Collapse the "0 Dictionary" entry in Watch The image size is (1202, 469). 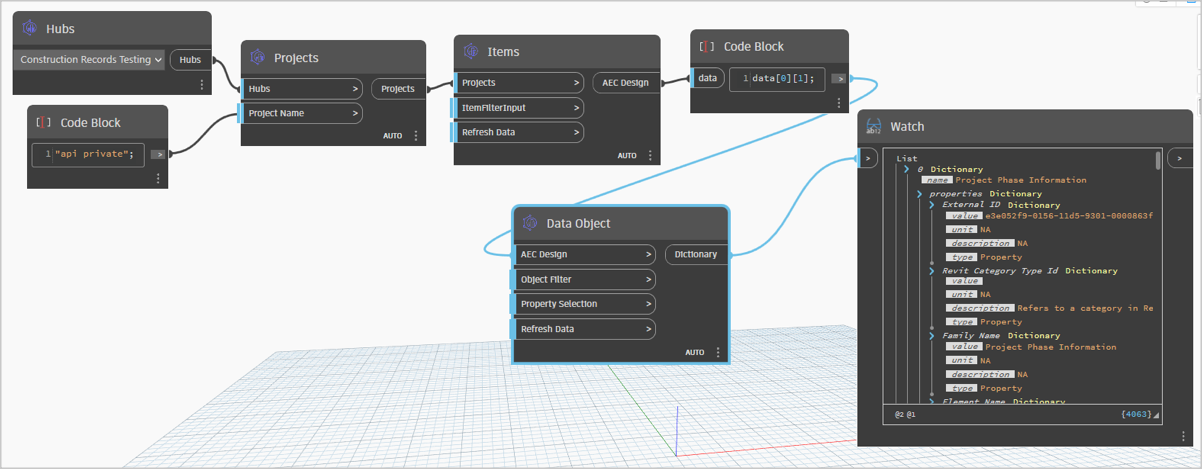pyautogui.click(x=906, y=170)
